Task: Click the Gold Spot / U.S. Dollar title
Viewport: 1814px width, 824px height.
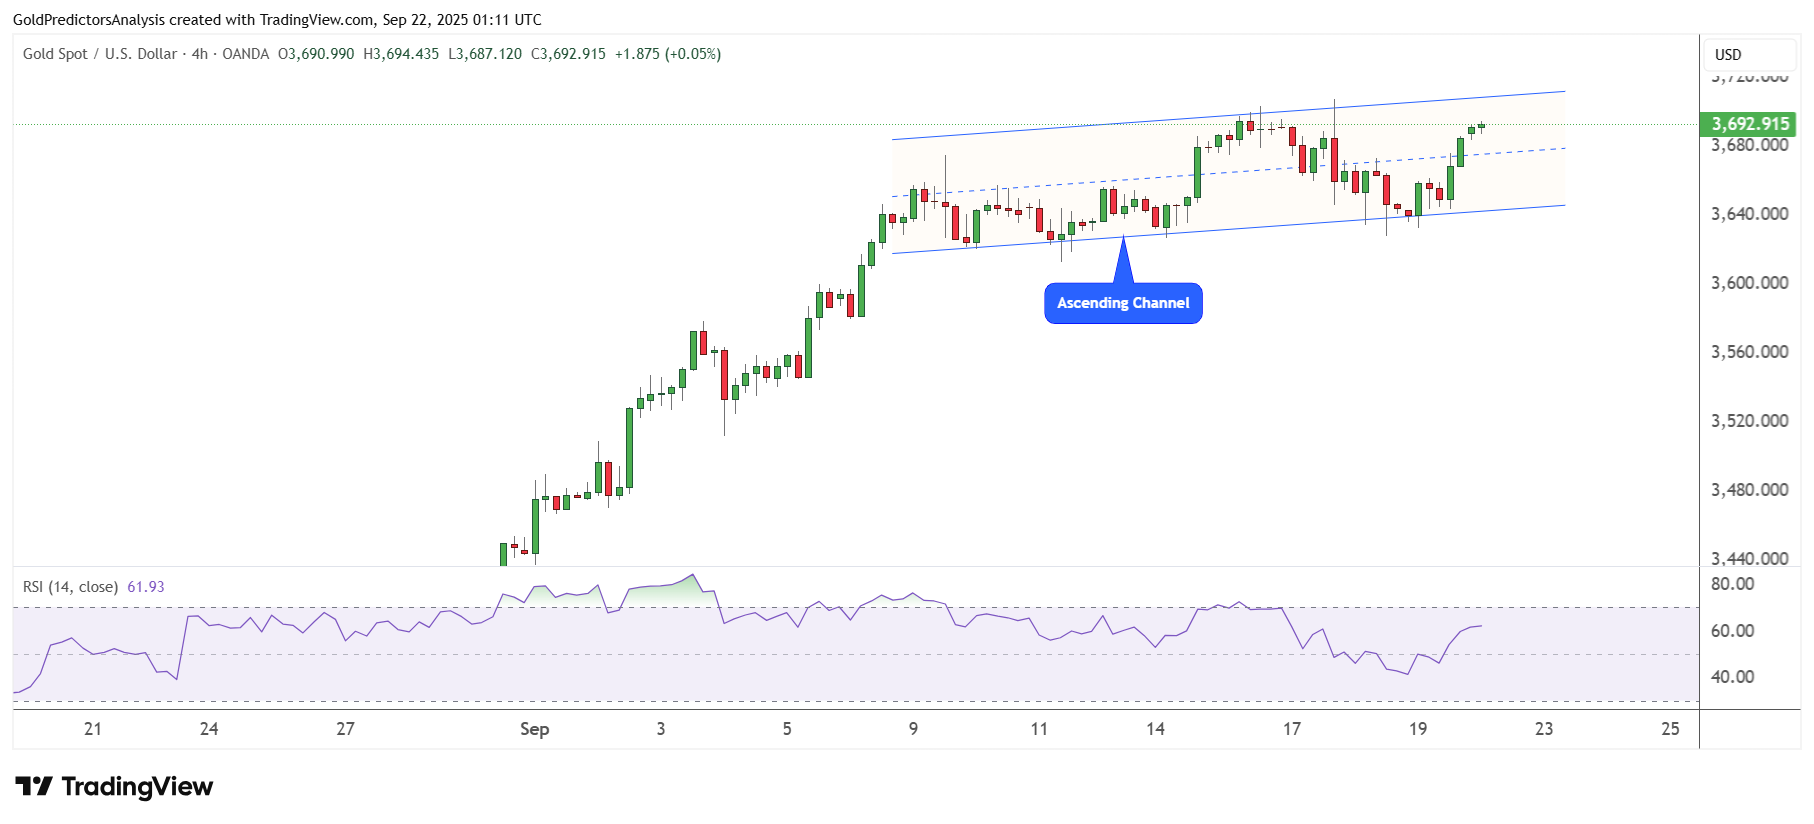Action: [x=100, y=54]
